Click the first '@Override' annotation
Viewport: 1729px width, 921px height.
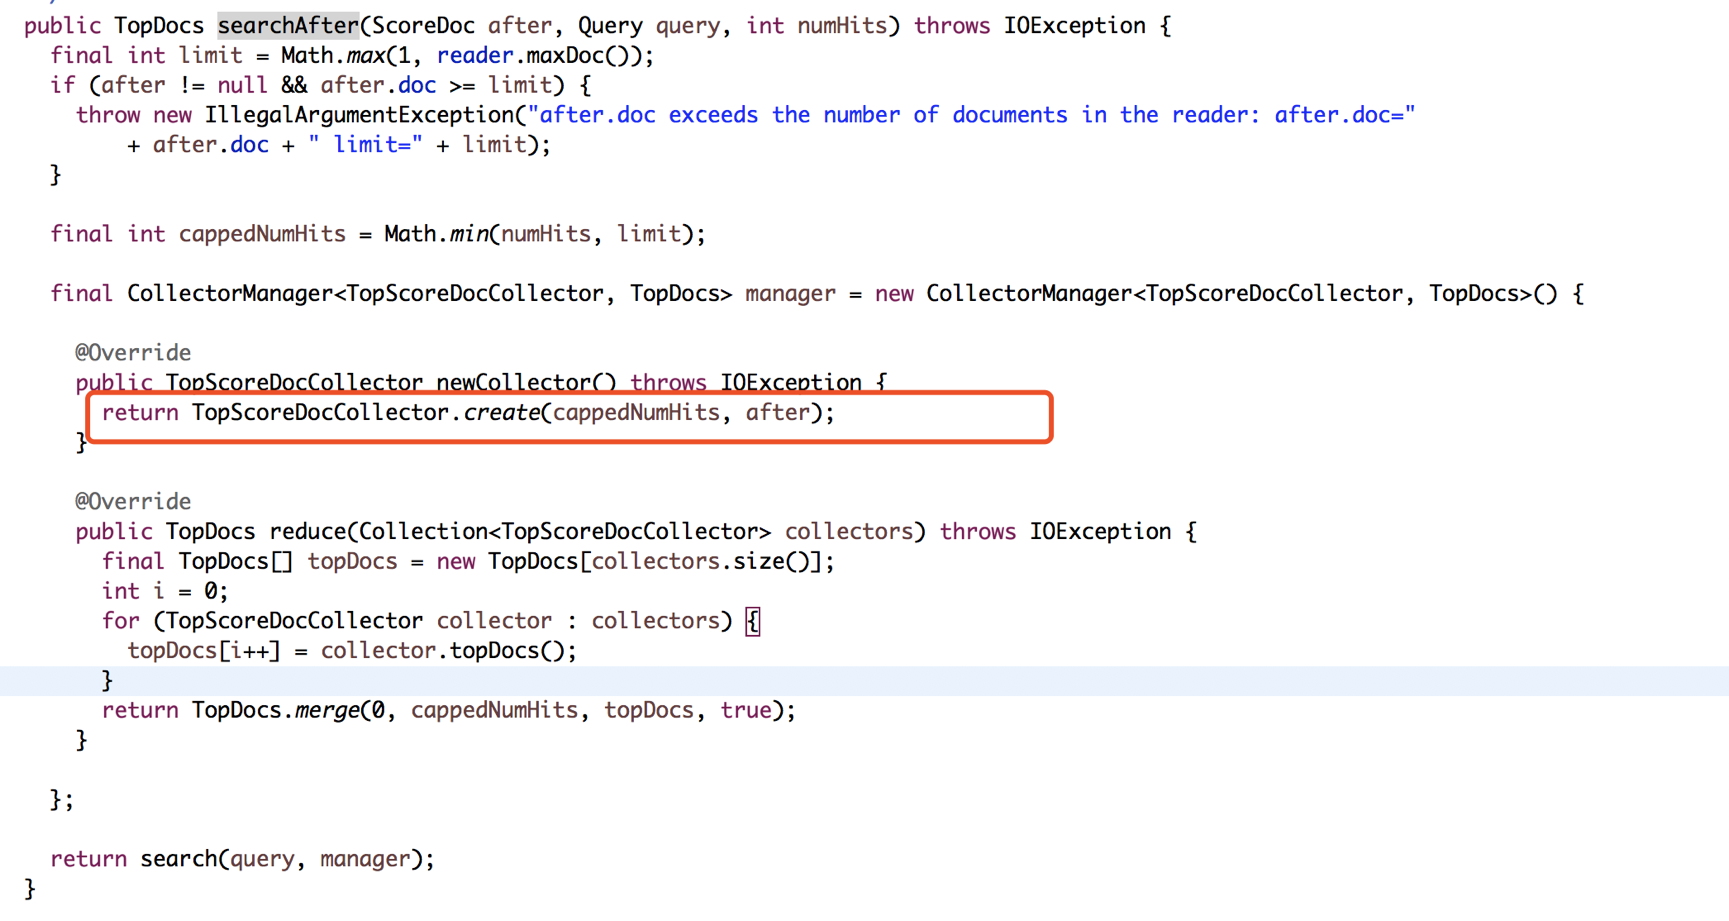point(133,353)
